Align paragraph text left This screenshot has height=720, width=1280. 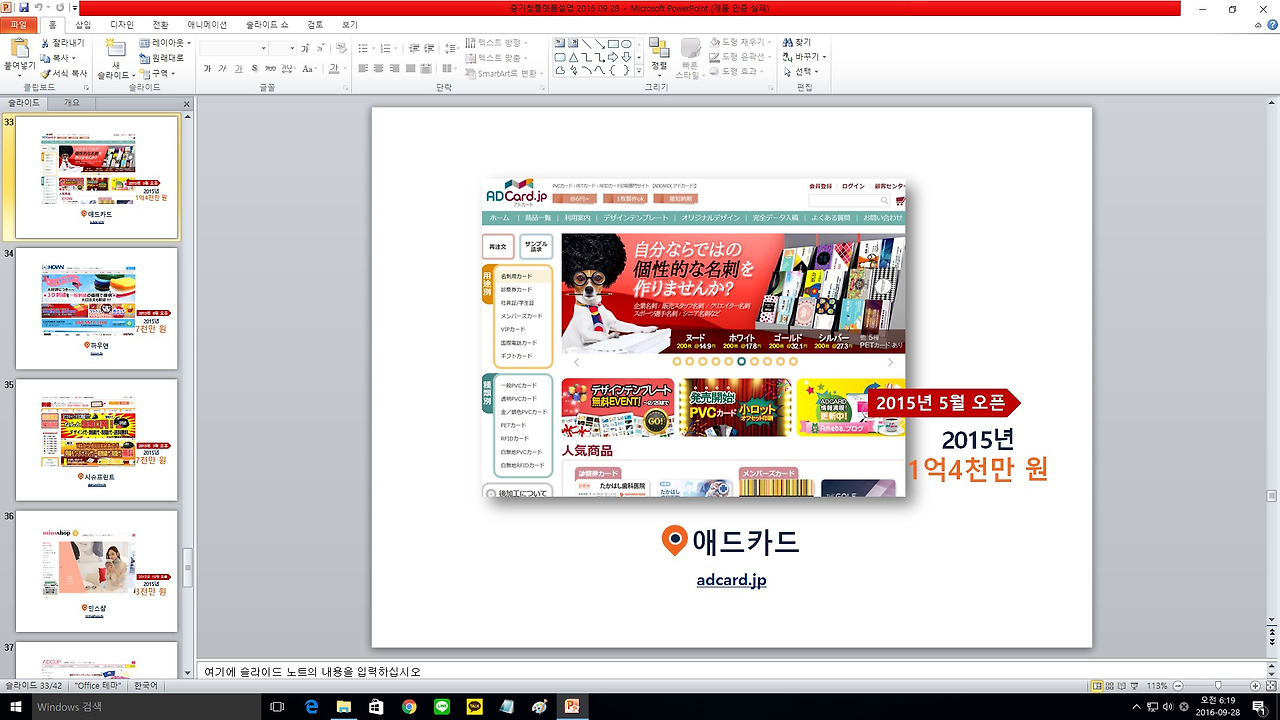(364, 69)
